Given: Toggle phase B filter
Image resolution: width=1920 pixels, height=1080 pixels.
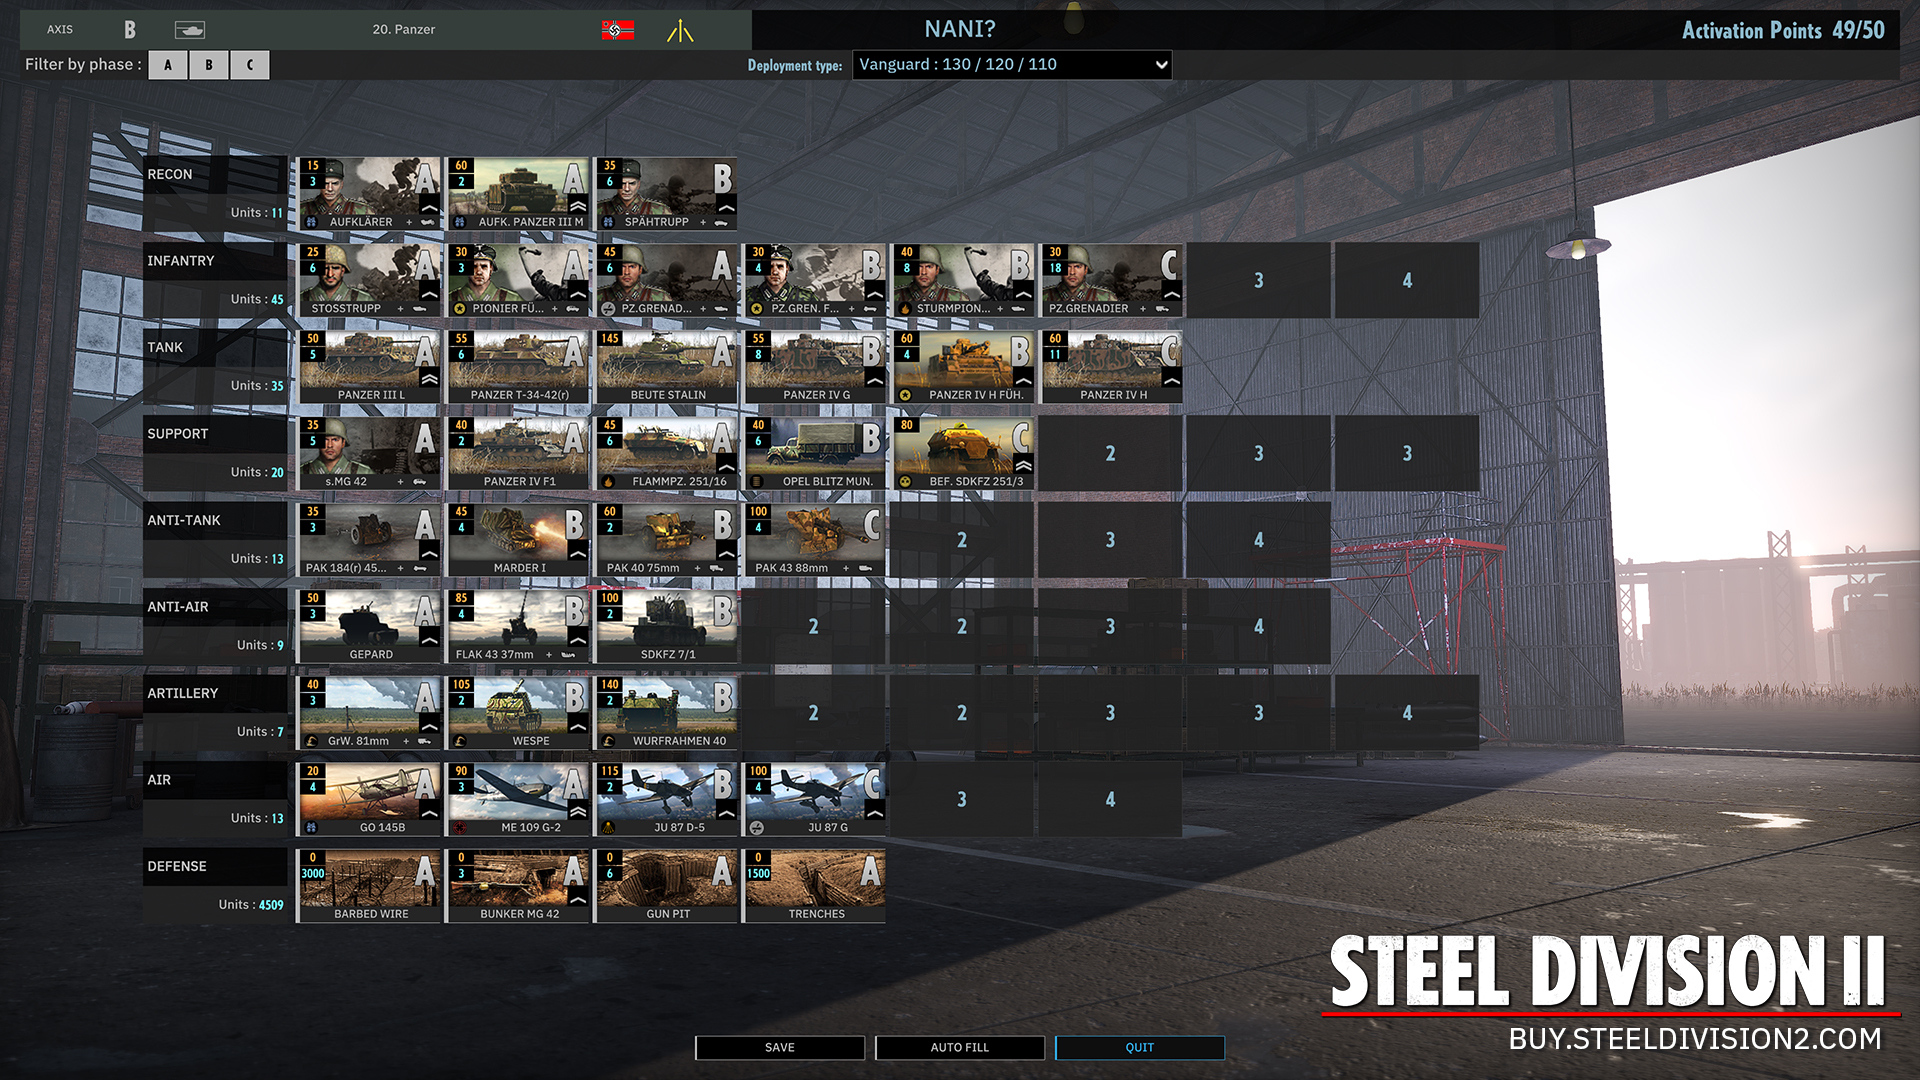Looking at the screenshot, I should tap(208, 65).
